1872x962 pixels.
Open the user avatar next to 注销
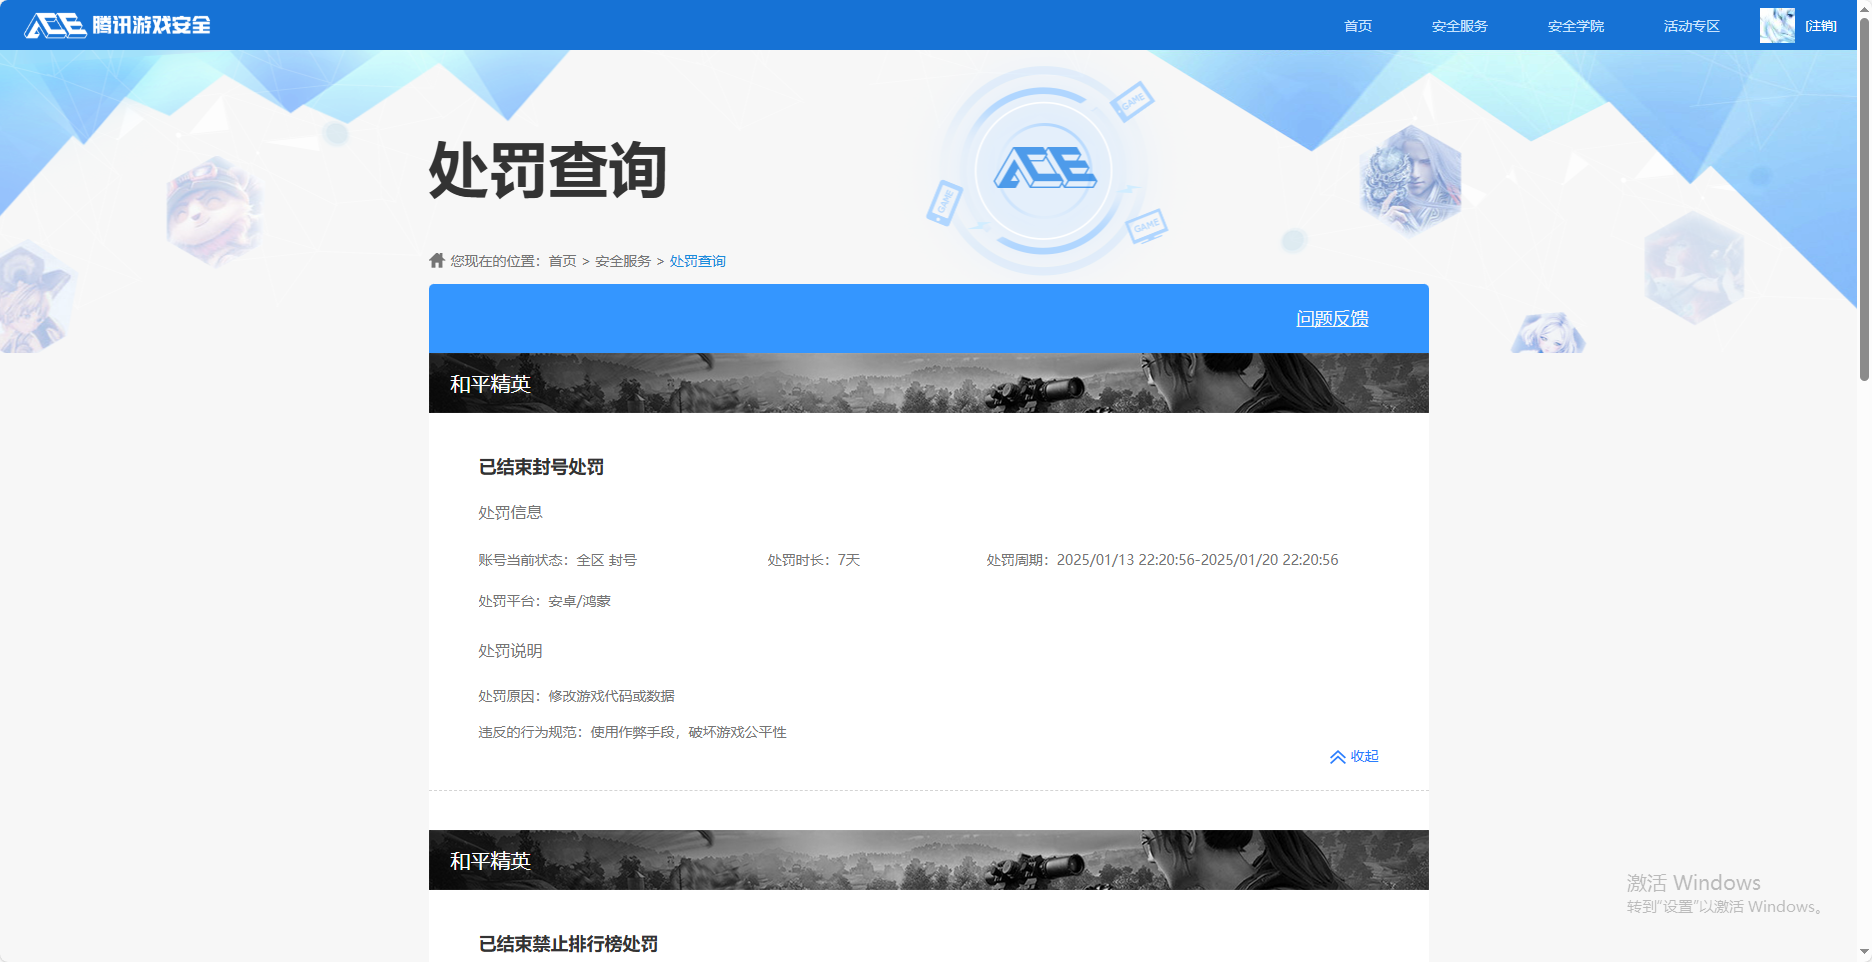click(1776, 25)
